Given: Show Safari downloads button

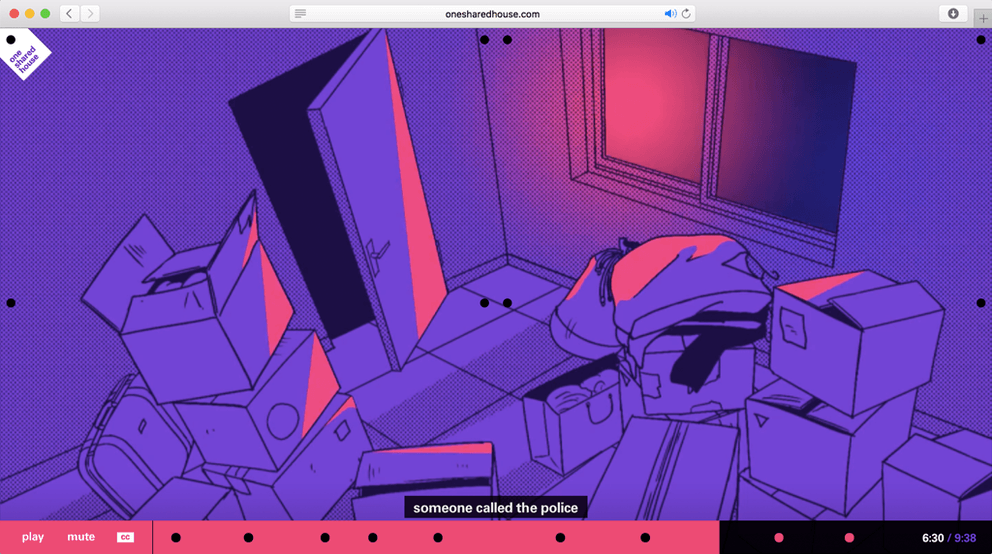Looking at the screenshot, I should pos(953,13).
